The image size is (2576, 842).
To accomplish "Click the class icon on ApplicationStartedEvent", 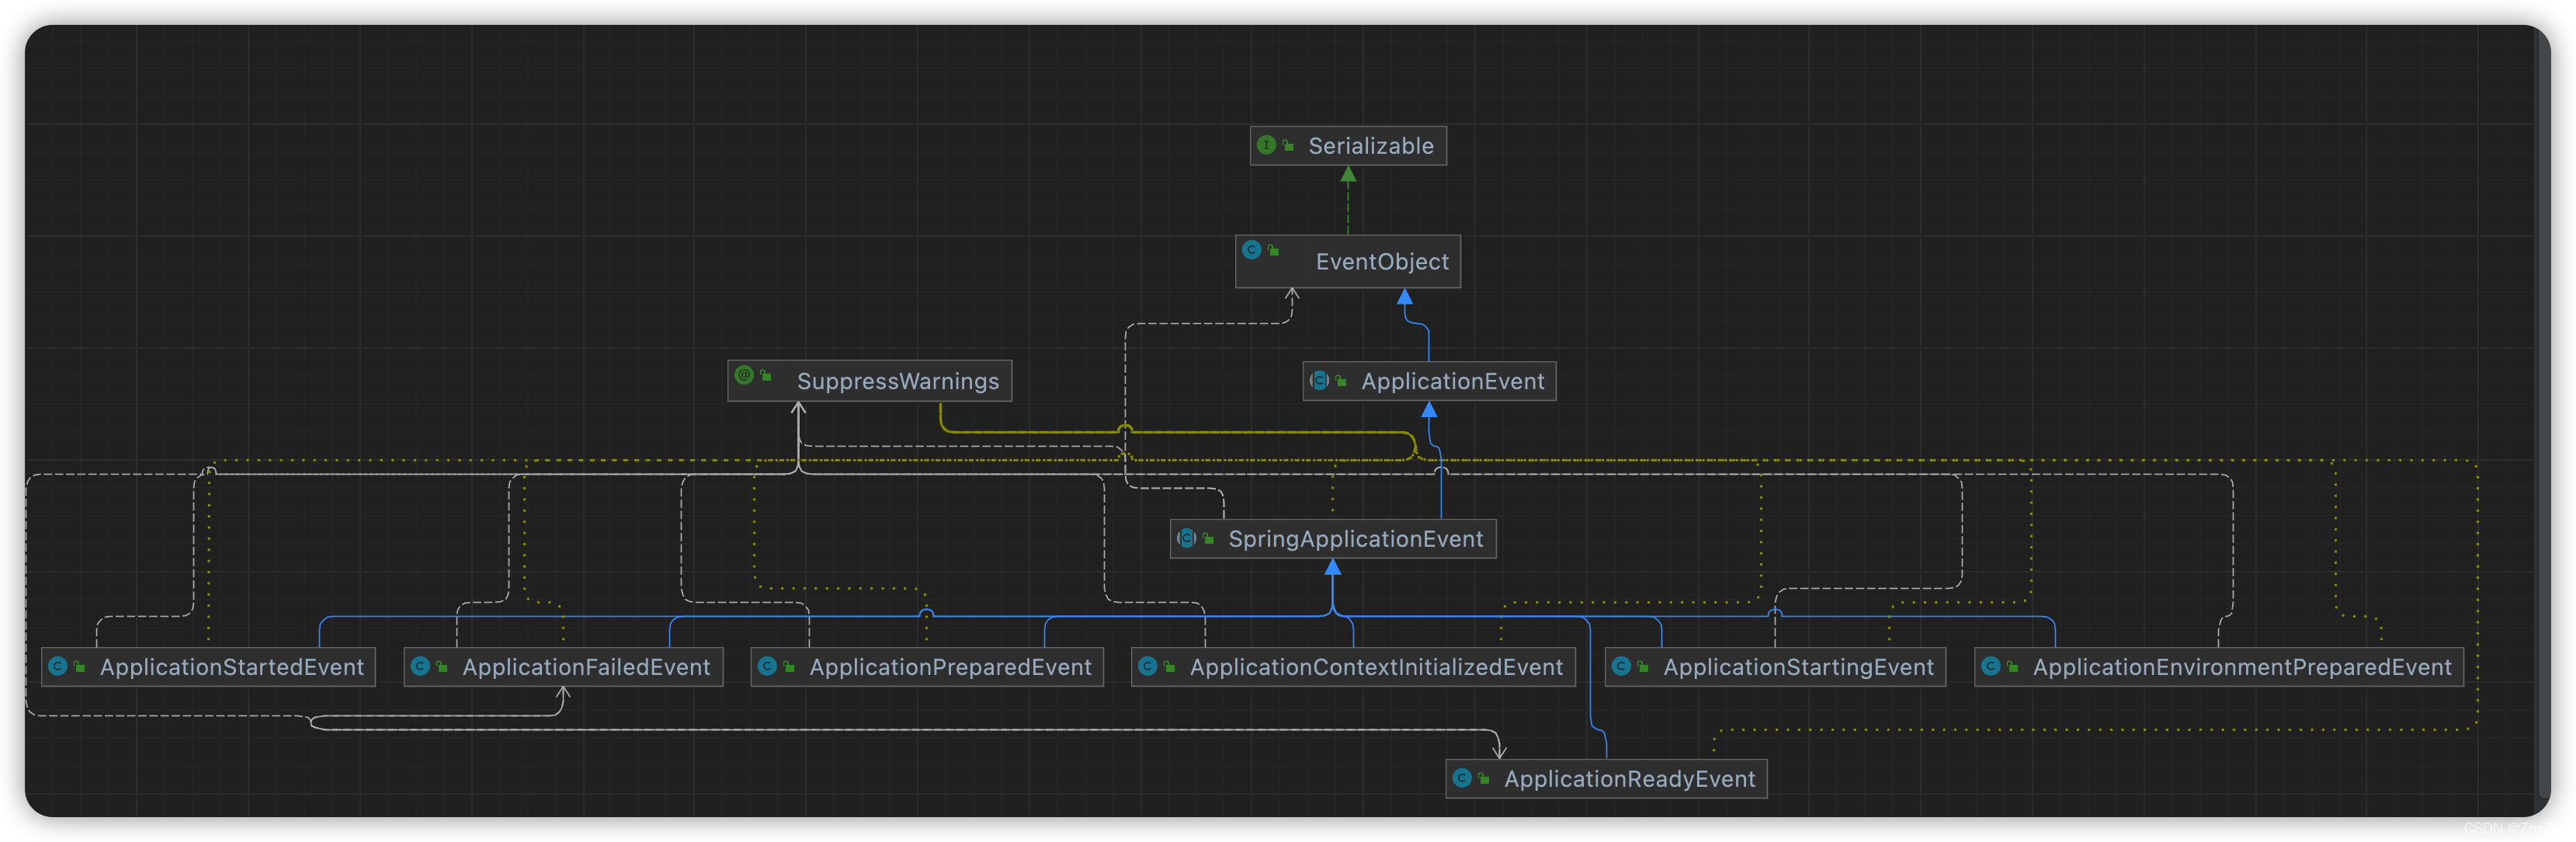I will point(59,667).
